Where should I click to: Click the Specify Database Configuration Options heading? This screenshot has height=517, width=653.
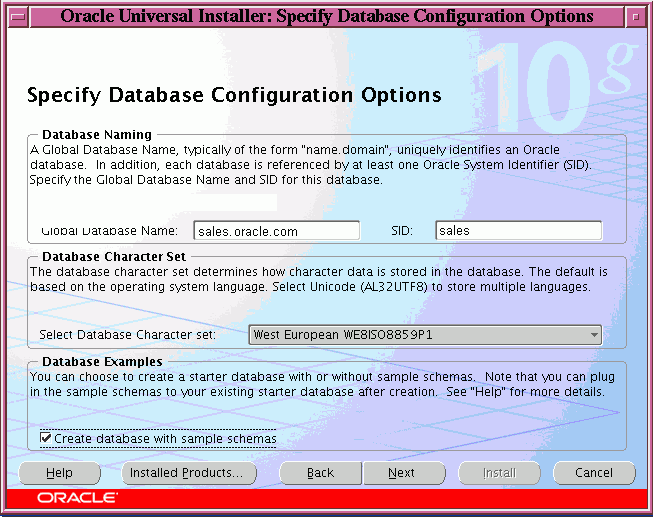click(234, 96)
